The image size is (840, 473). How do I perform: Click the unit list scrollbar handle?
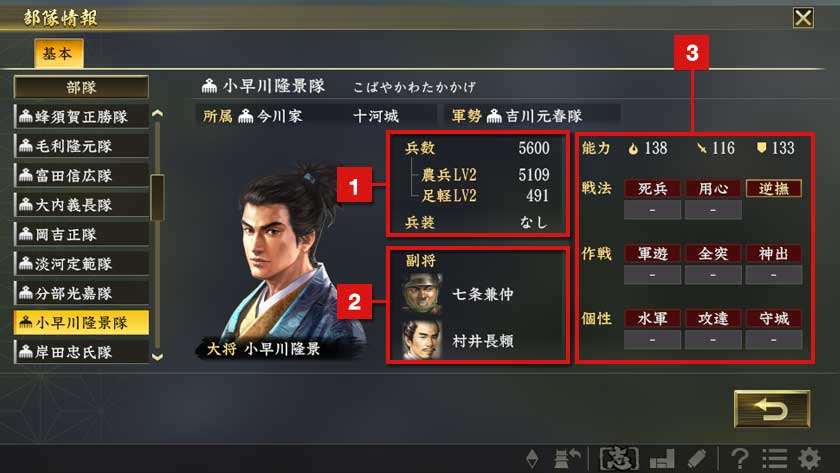click(157, 197)
